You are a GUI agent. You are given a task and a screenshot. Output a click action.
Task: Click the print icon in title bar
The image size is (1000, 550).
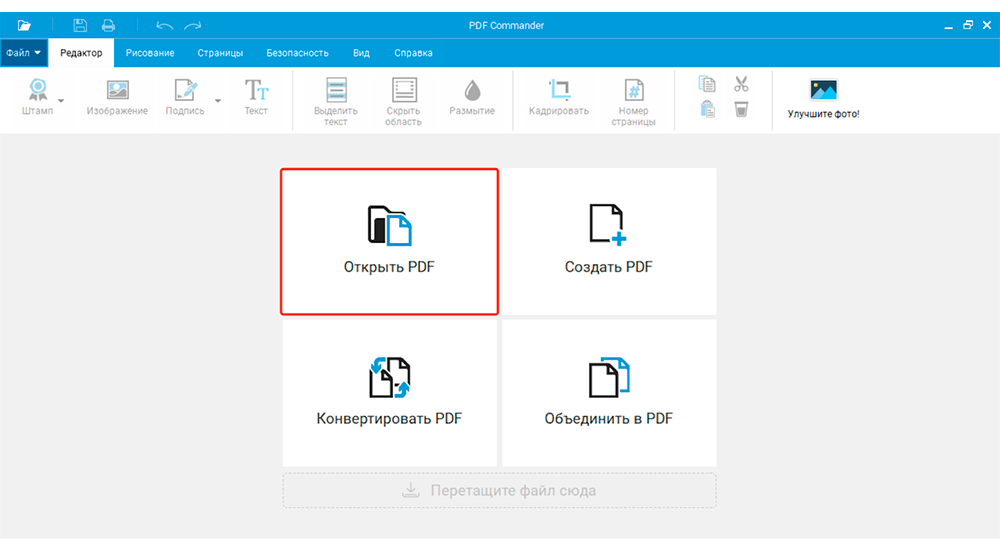pos(108,26)
